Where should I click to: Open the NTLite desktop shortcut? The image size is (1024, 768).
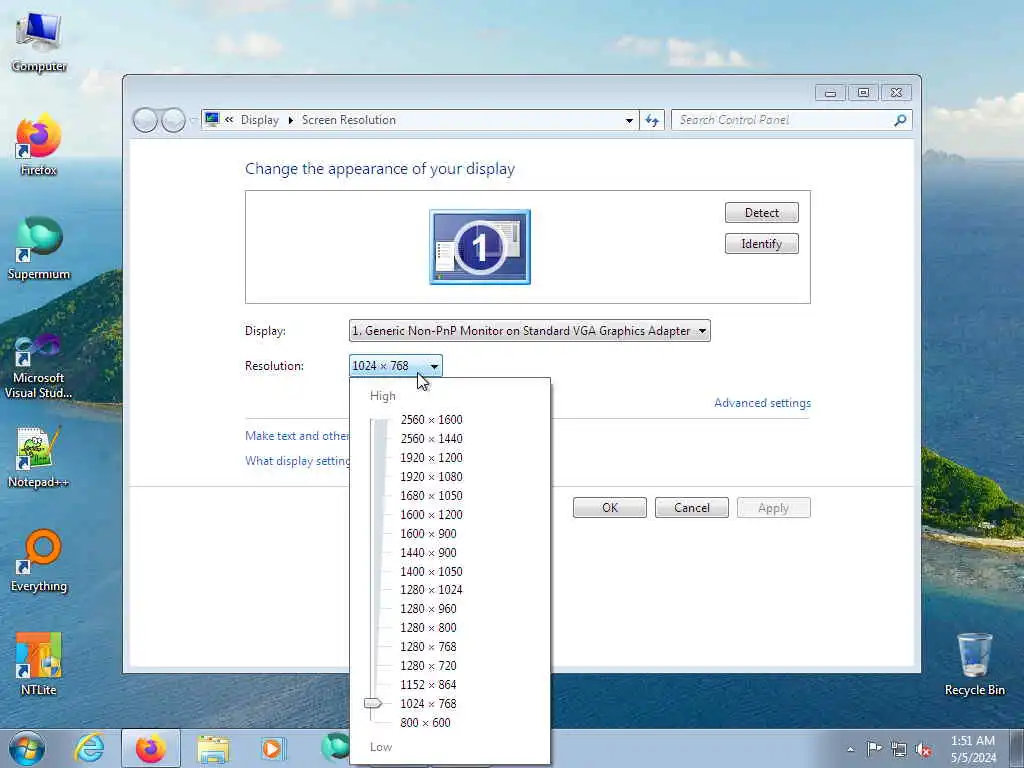pyautogui.click(x=39, y=664)
